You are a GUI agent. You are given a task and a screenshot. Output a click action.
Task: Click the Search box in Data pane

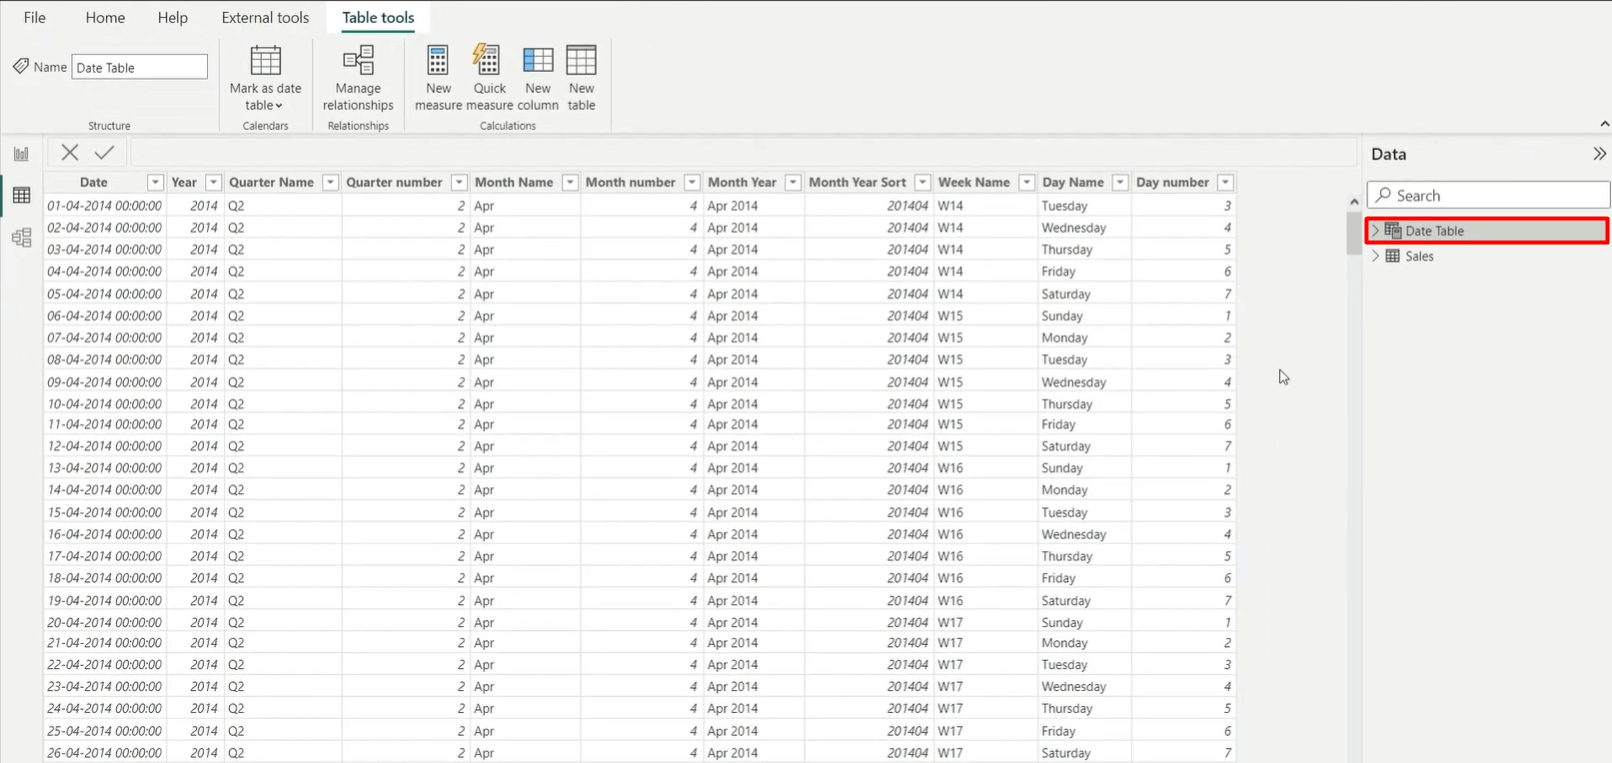coord(1488,195)
